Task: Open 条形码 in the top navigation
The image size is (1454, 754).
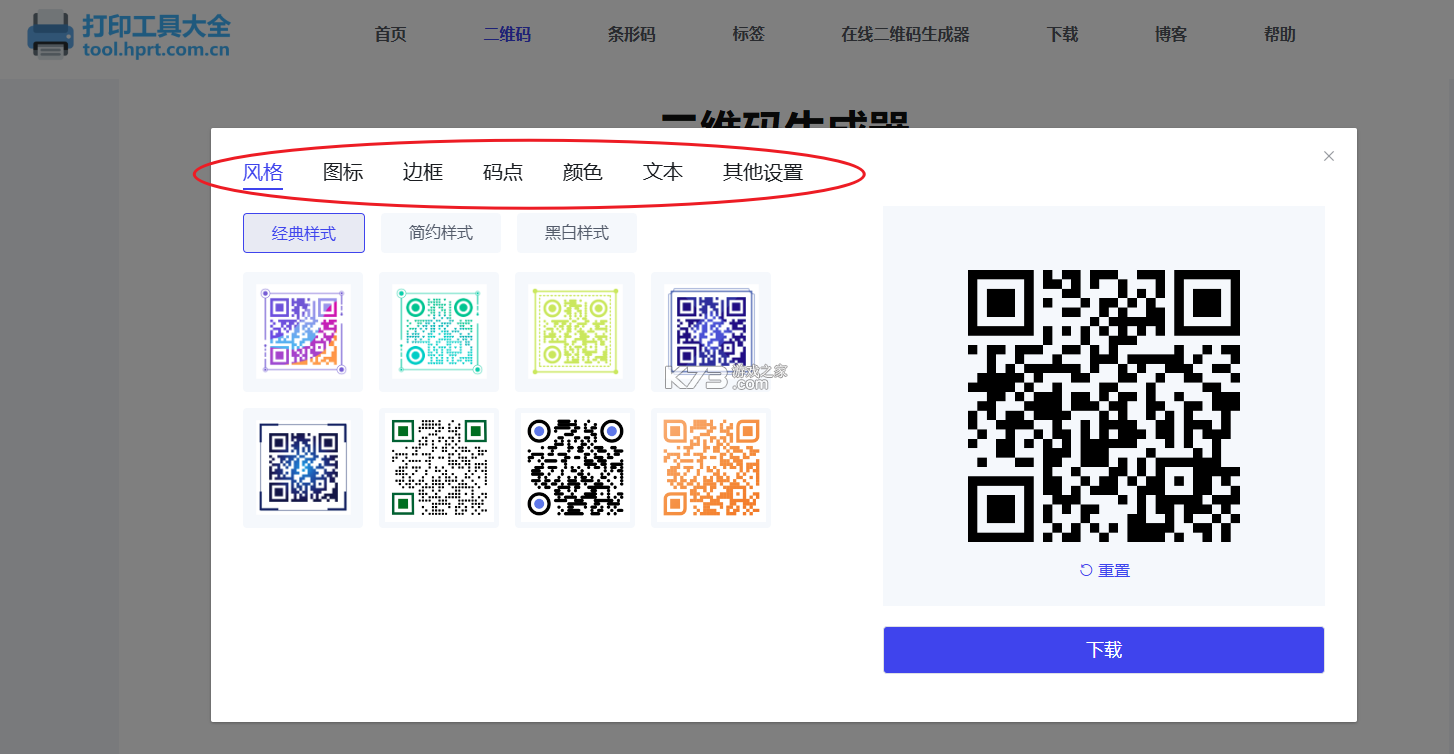Action: pyautogui.click(x=632, y=34)
